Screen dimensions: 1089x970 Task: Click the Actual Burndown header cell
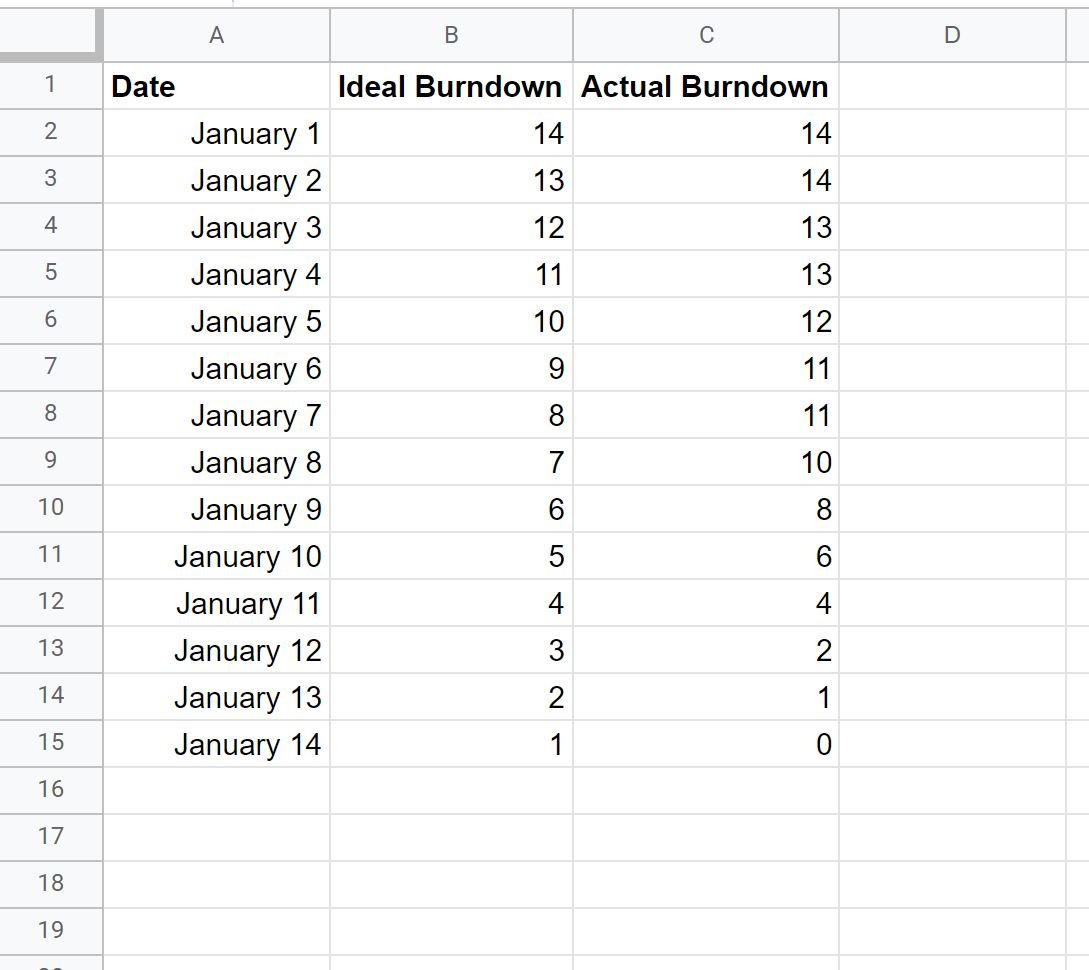[x=706, y=87]
